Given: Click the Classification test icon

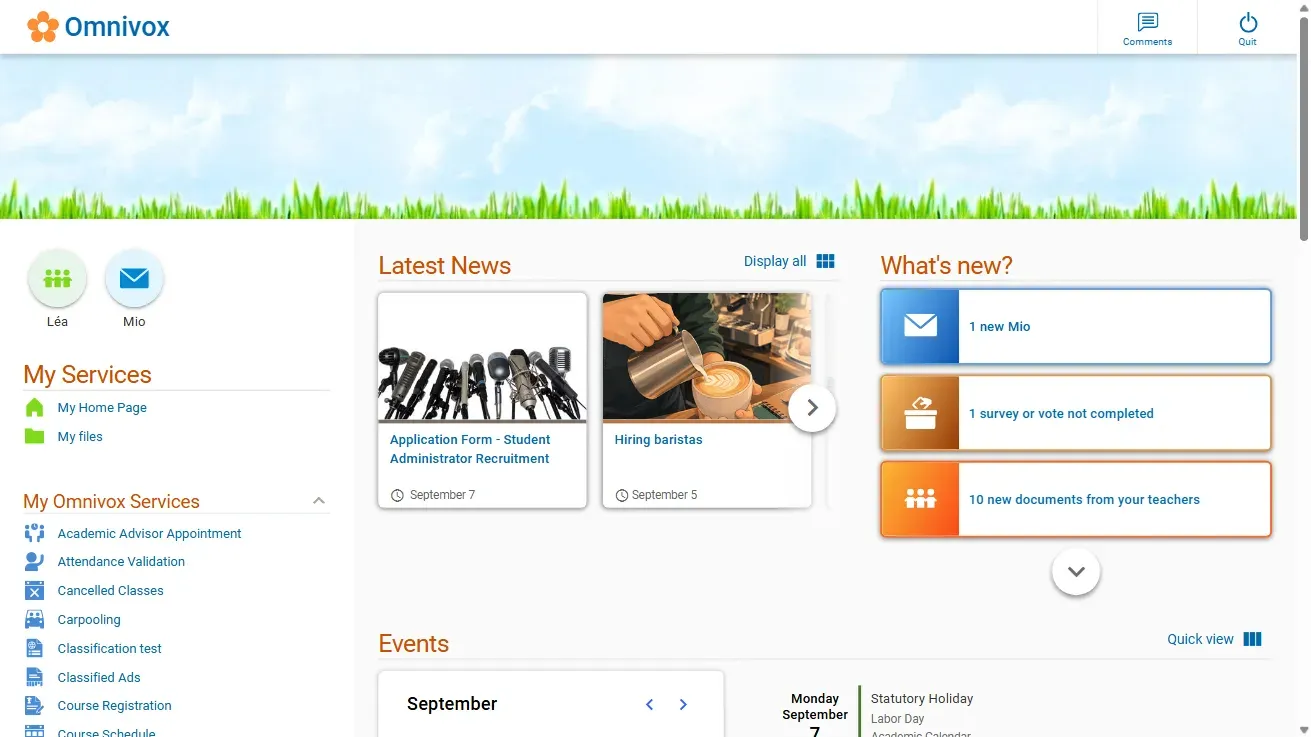Looking at the screenshot, I should 35,648.
